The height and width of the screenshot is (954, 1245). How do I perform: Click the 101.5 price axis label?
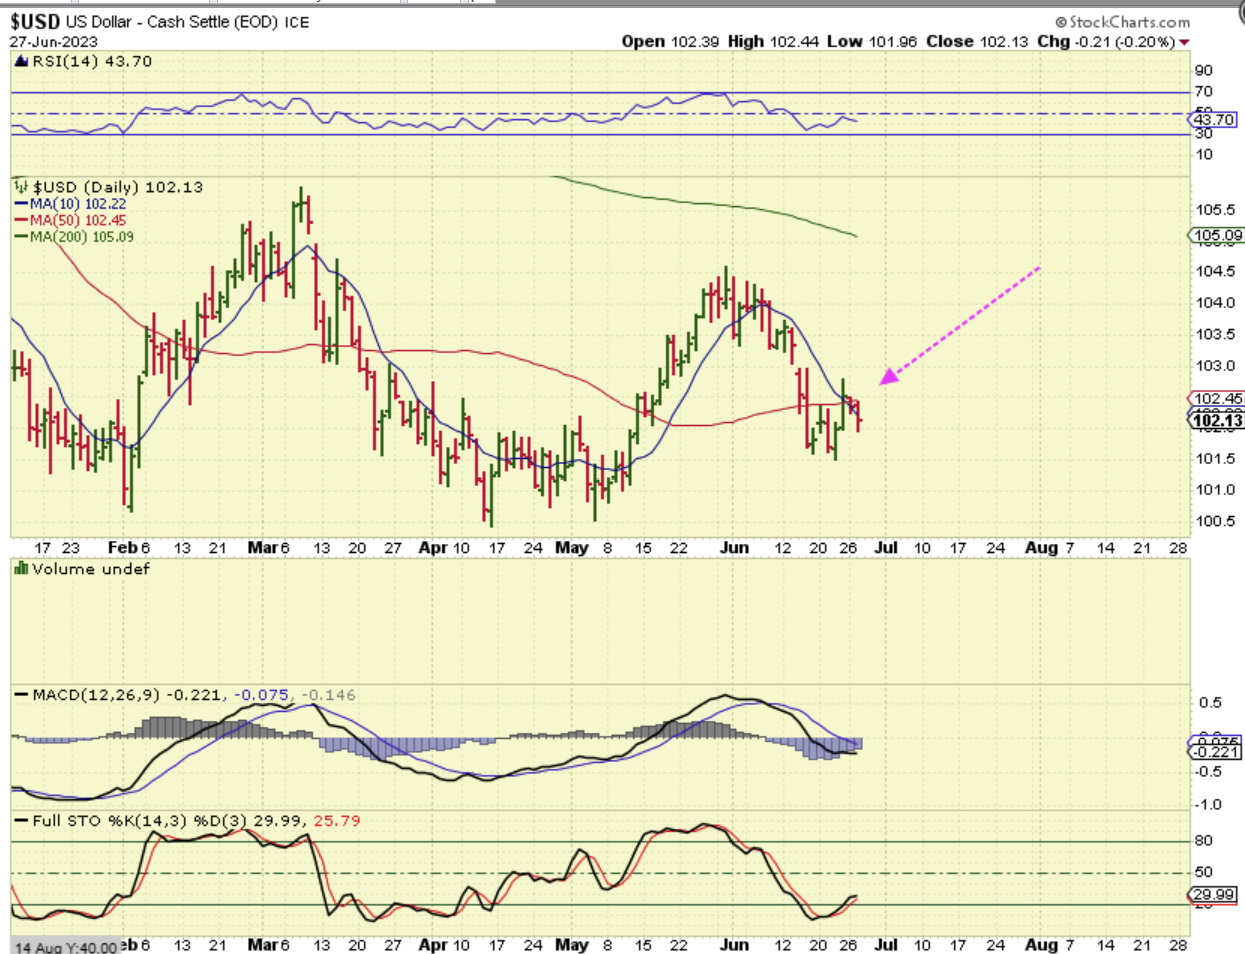tap(1214, 458)
